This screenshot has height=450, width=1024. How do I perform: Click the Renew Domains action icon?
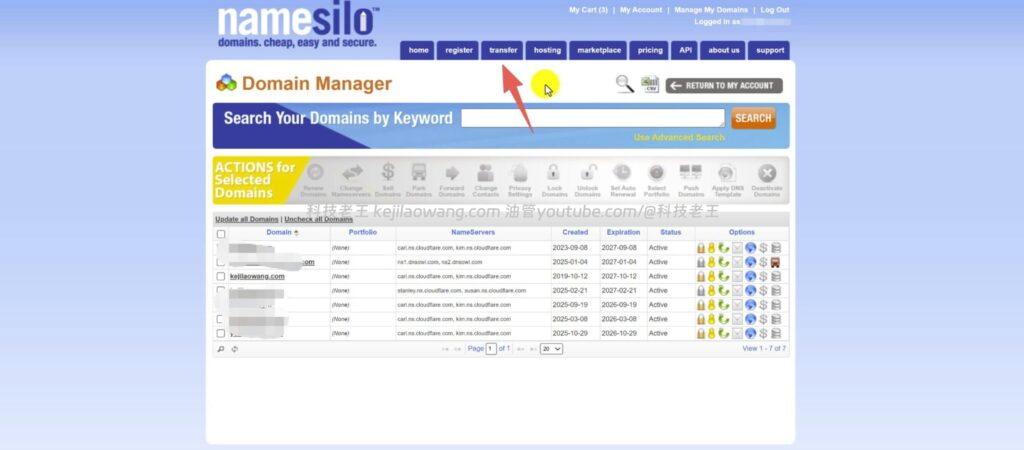point(315,172)
